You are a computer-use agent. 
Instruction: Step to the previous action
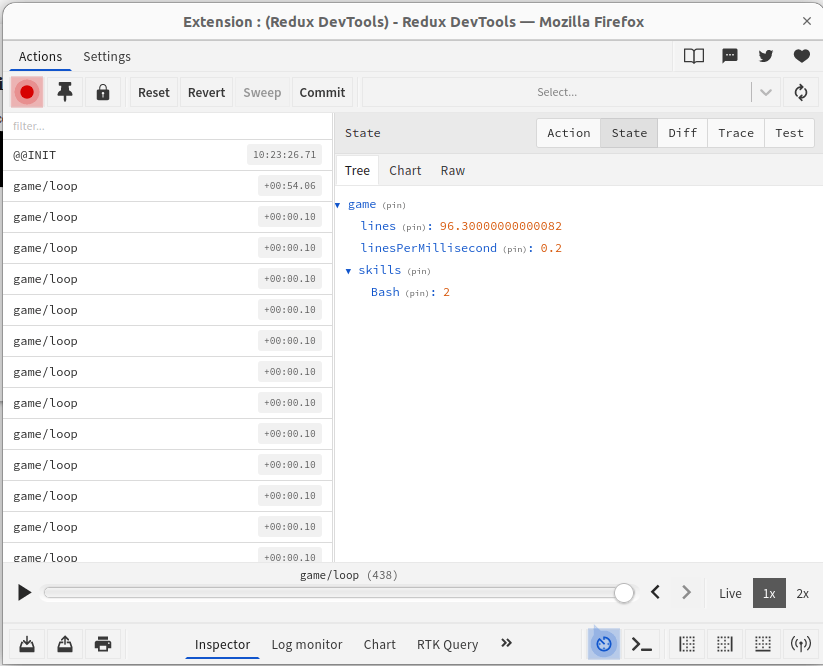point(655,593)
